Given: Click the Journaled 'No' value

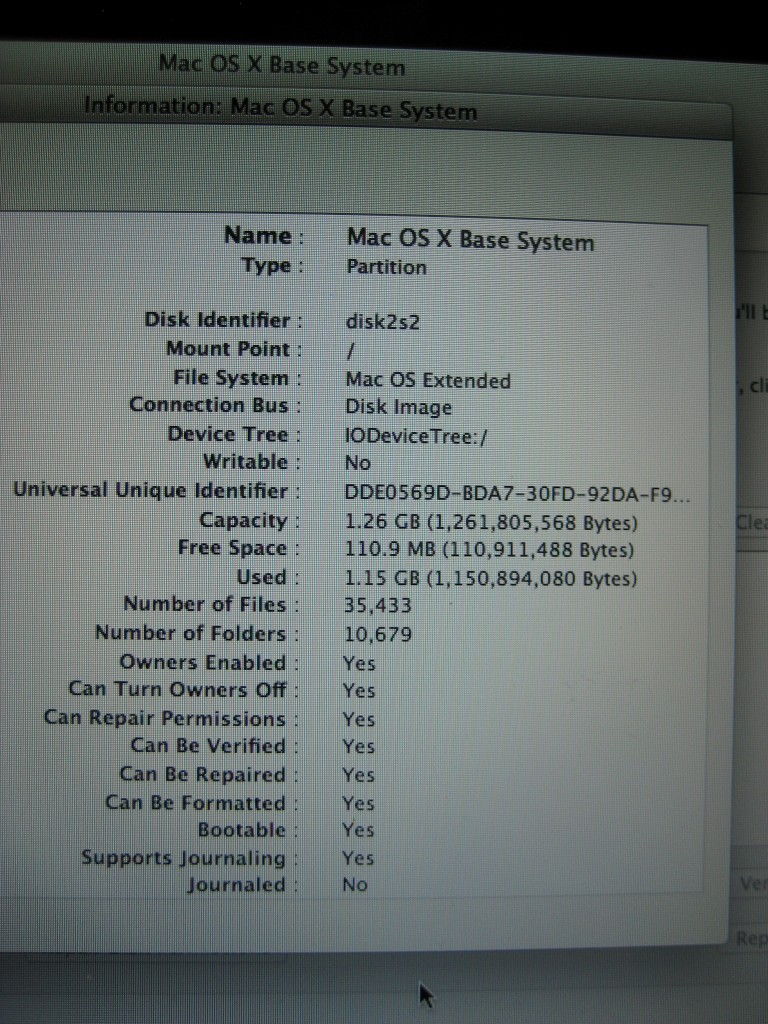Looking at the screenshot, I should (x=355, y=885).
